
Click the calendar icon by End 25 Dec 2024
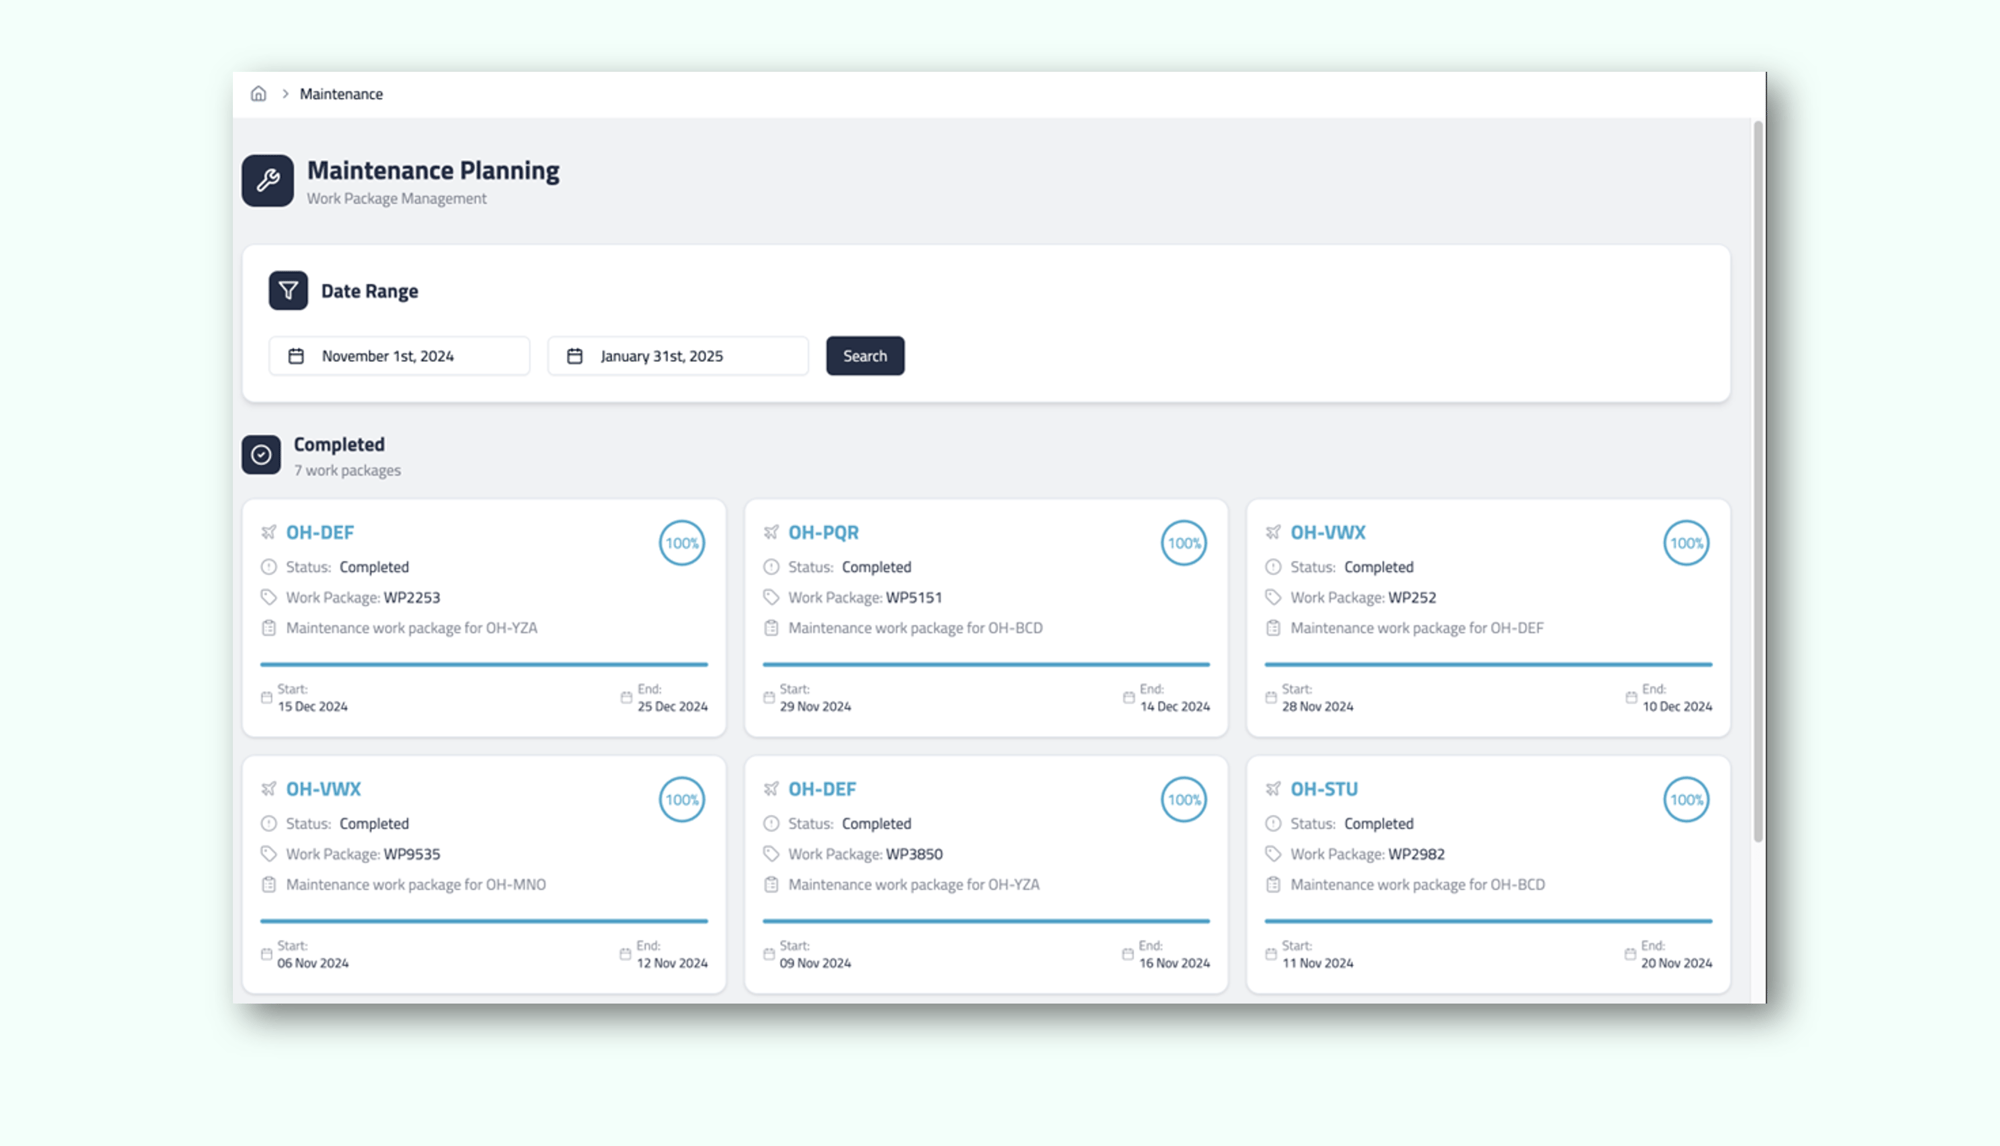(626, 697)
